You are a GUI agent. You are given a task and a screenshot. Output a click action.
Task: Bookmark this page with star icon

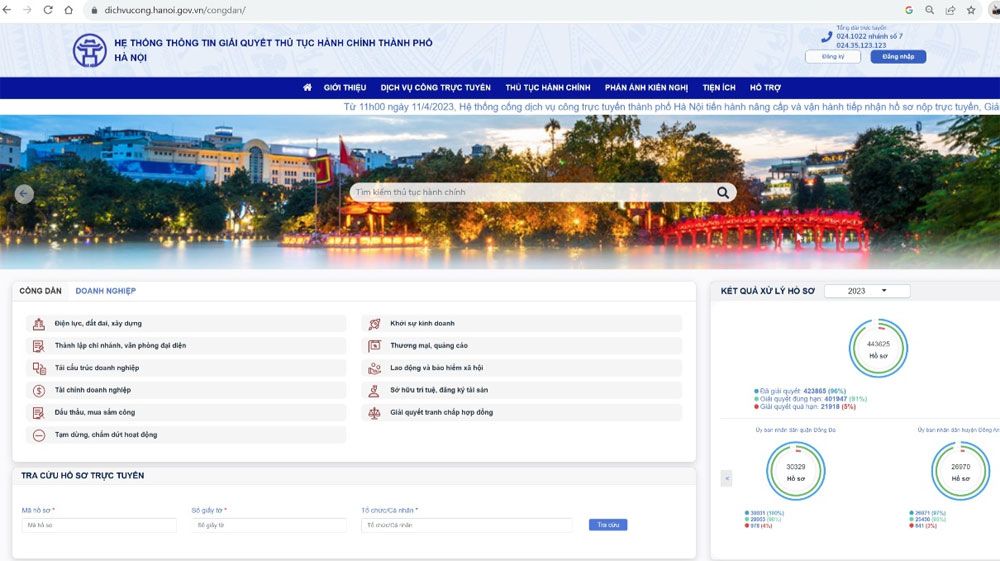(x=971, y=10)
